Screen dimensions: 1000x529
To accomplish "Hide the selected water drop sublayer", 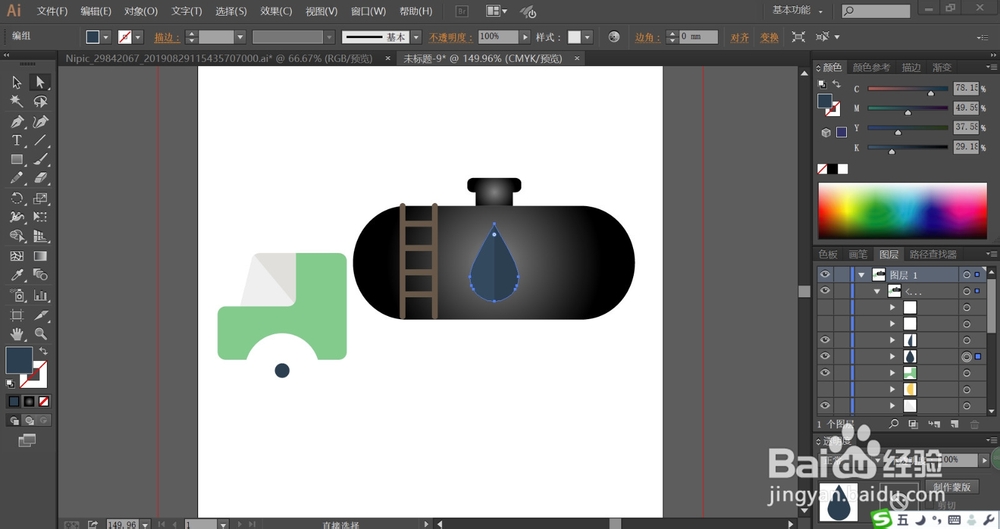I will (x=825, y=357).
